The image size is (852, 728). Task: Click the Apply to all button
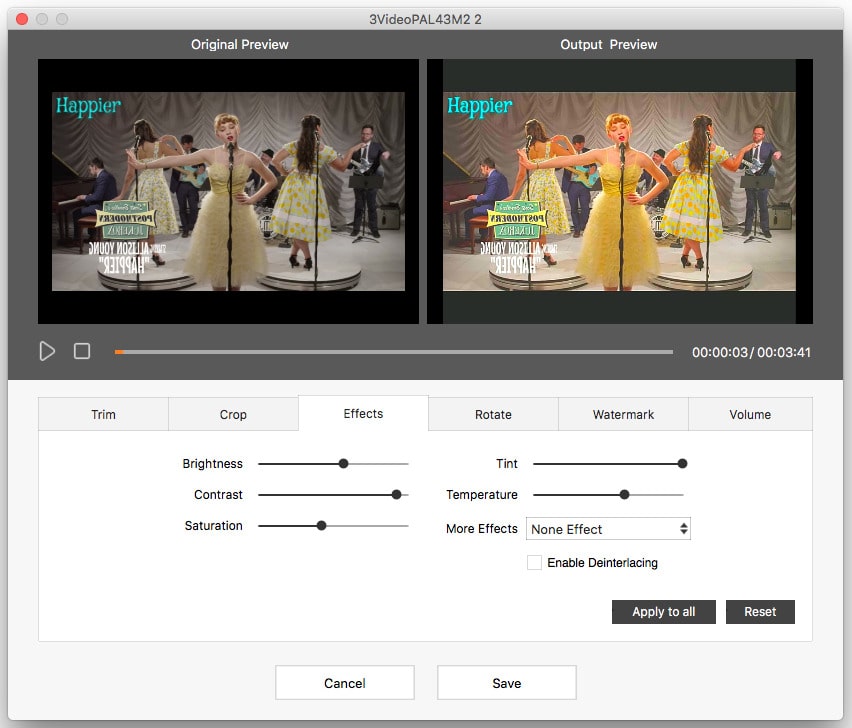tap(663, 612)
